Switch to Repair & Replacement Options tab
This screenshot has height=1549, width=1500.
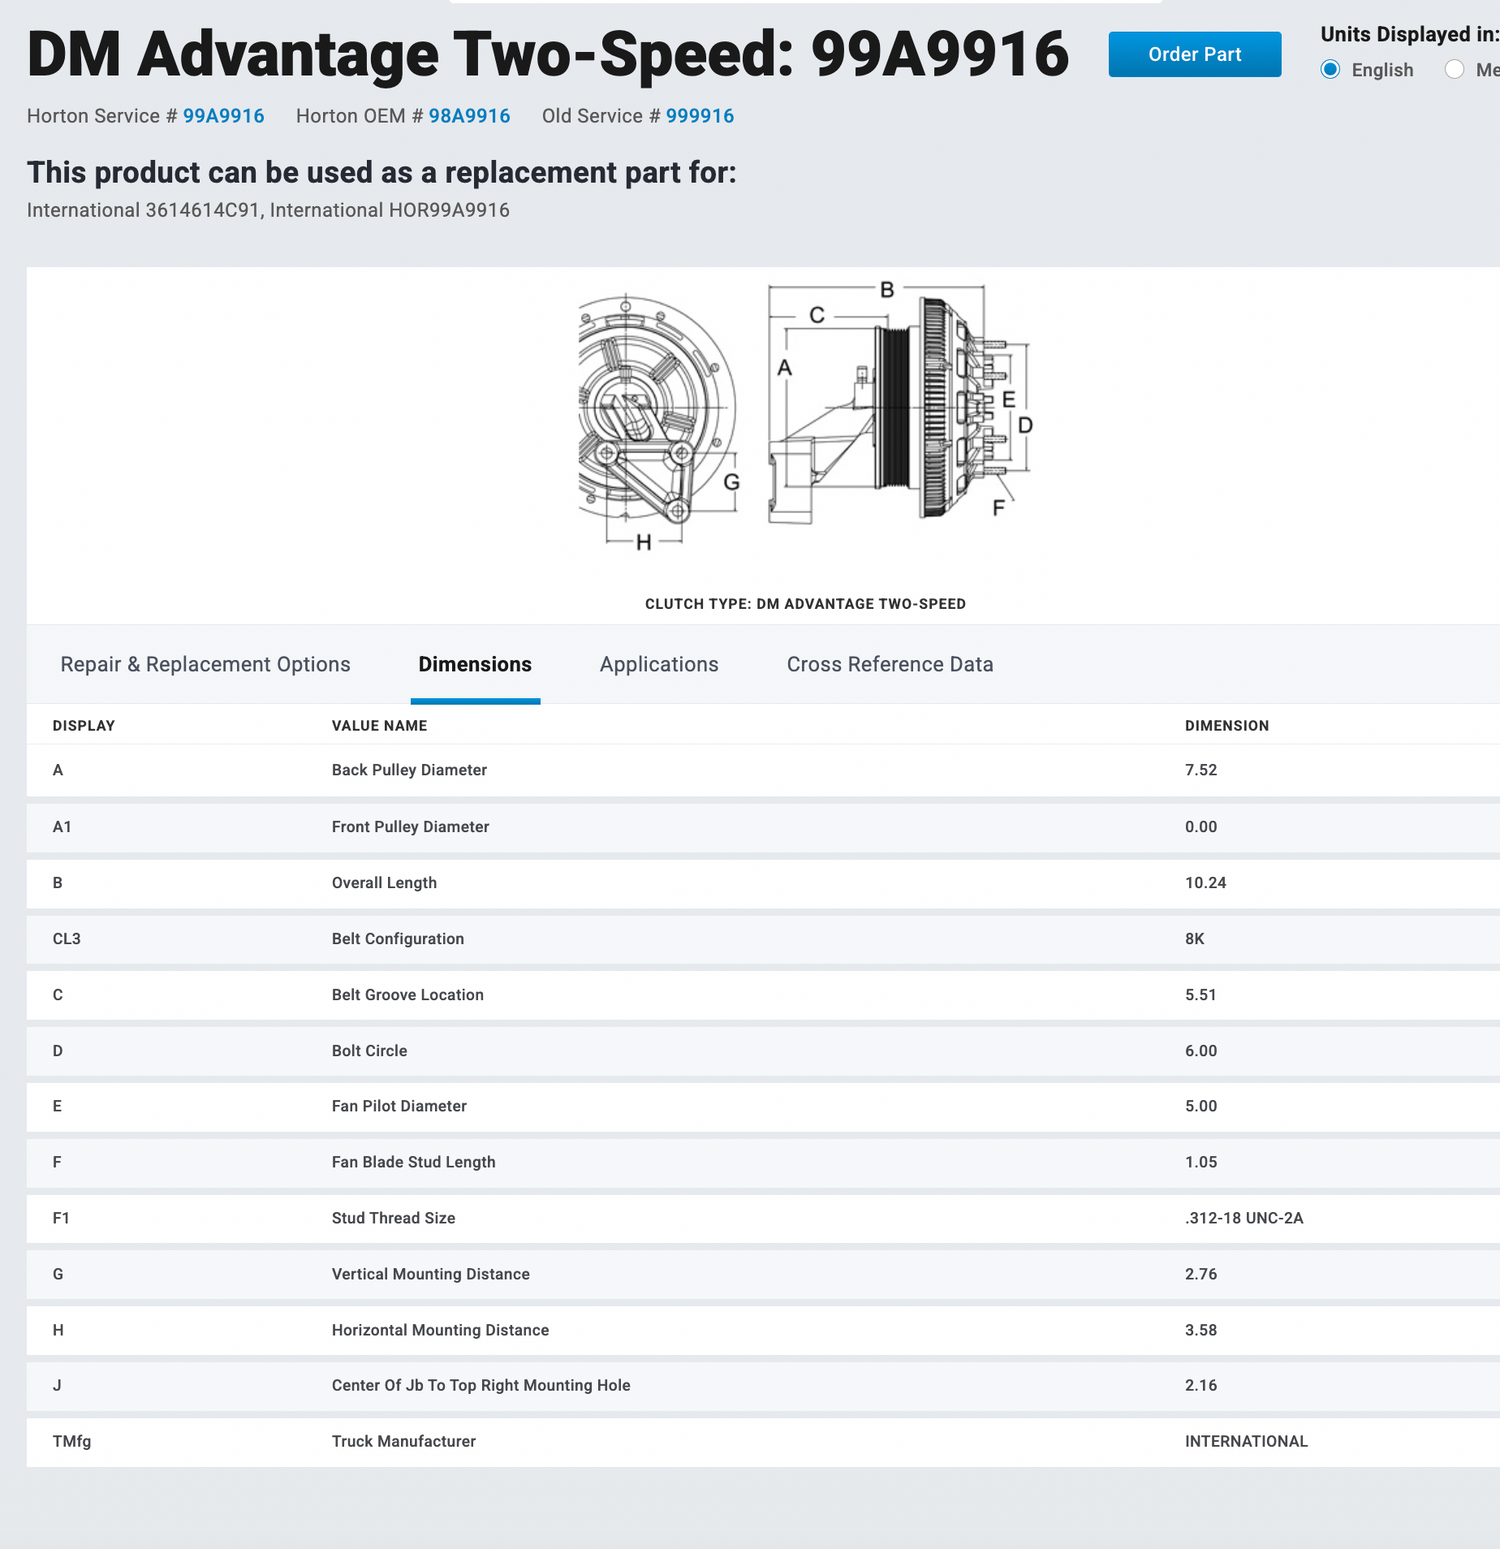coord(205,665)
